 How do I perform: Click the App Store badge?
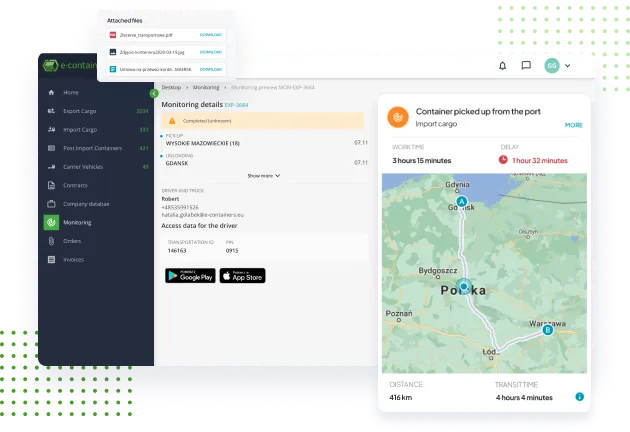(242, 276)
